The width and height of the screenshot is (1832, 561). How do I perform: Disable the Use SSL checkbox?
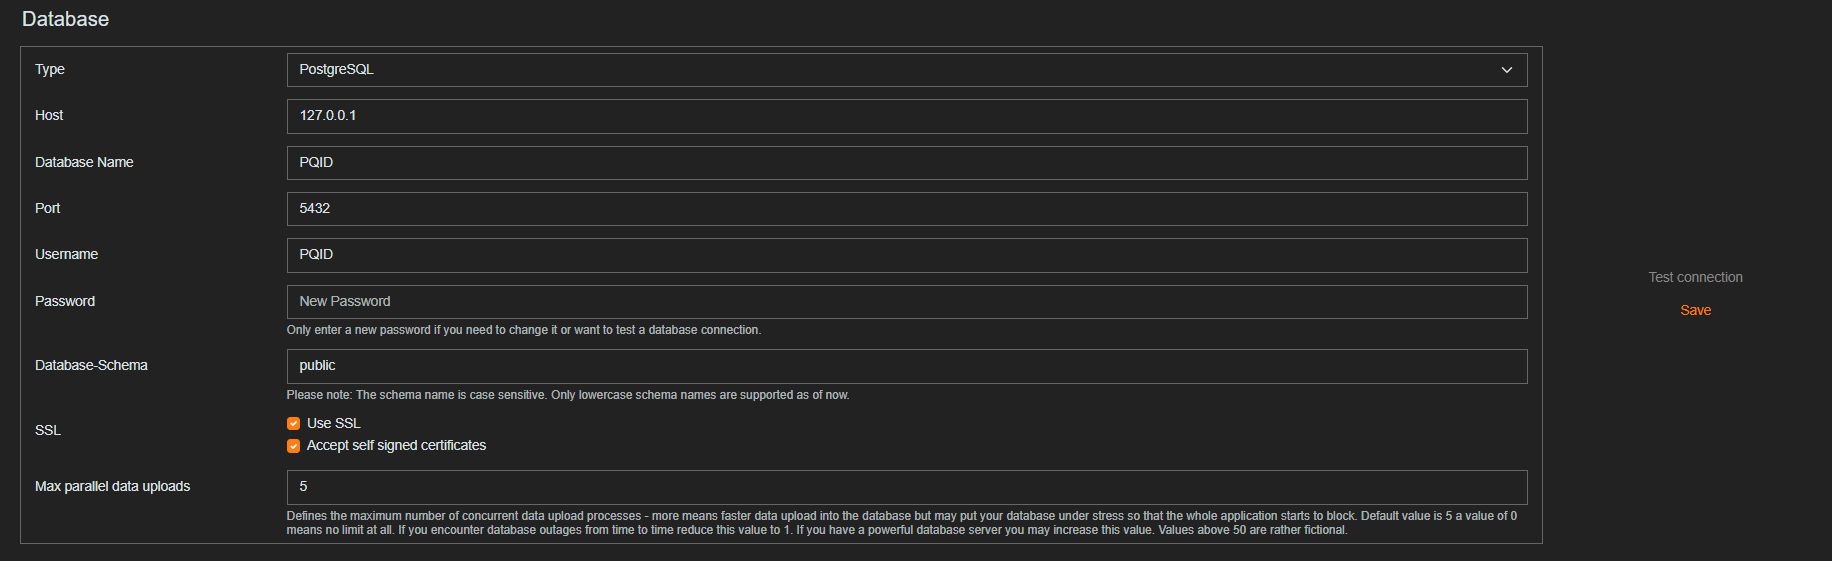[294, 424]
